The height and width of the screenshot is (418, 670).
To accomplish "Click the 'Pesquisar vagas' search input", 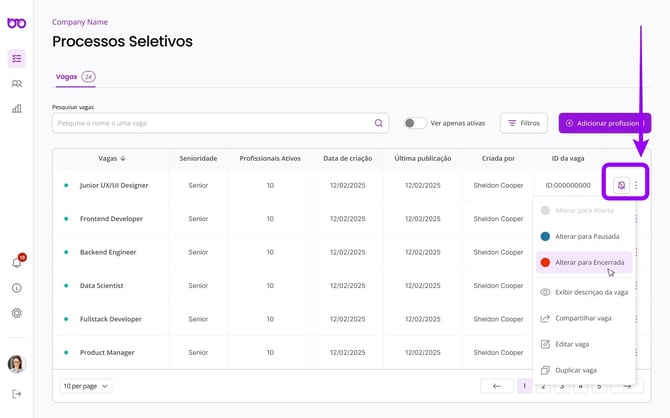I will coord(212,123).
